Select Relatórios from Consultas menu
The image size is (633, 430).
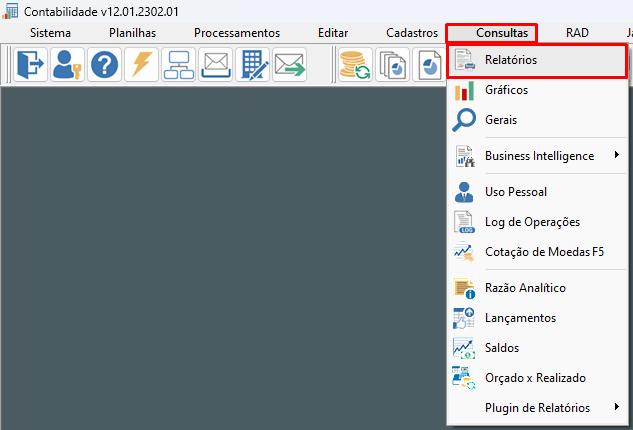click(537, 61)
